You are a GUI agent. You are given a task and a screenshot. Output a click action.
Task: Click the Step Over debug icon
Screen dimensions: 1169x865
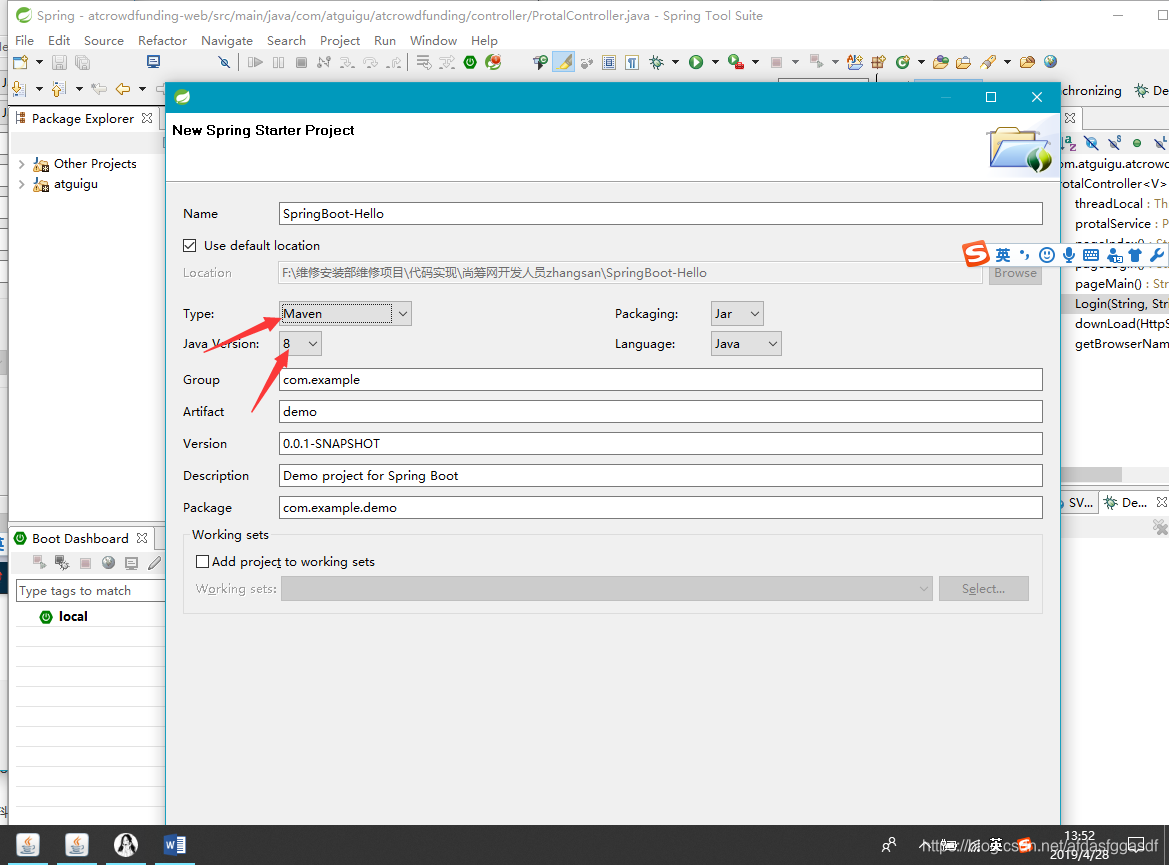tap(371, 63)
